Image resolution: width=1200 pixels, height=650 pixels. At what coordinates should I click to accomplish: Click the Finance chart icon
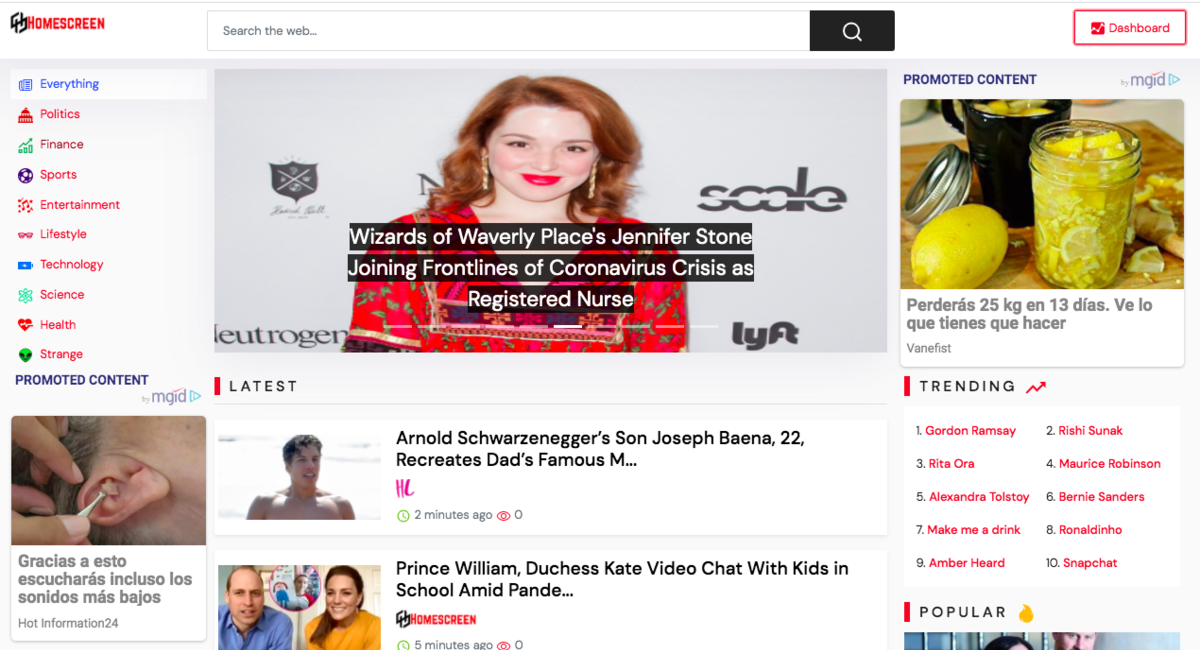(25, 145)
